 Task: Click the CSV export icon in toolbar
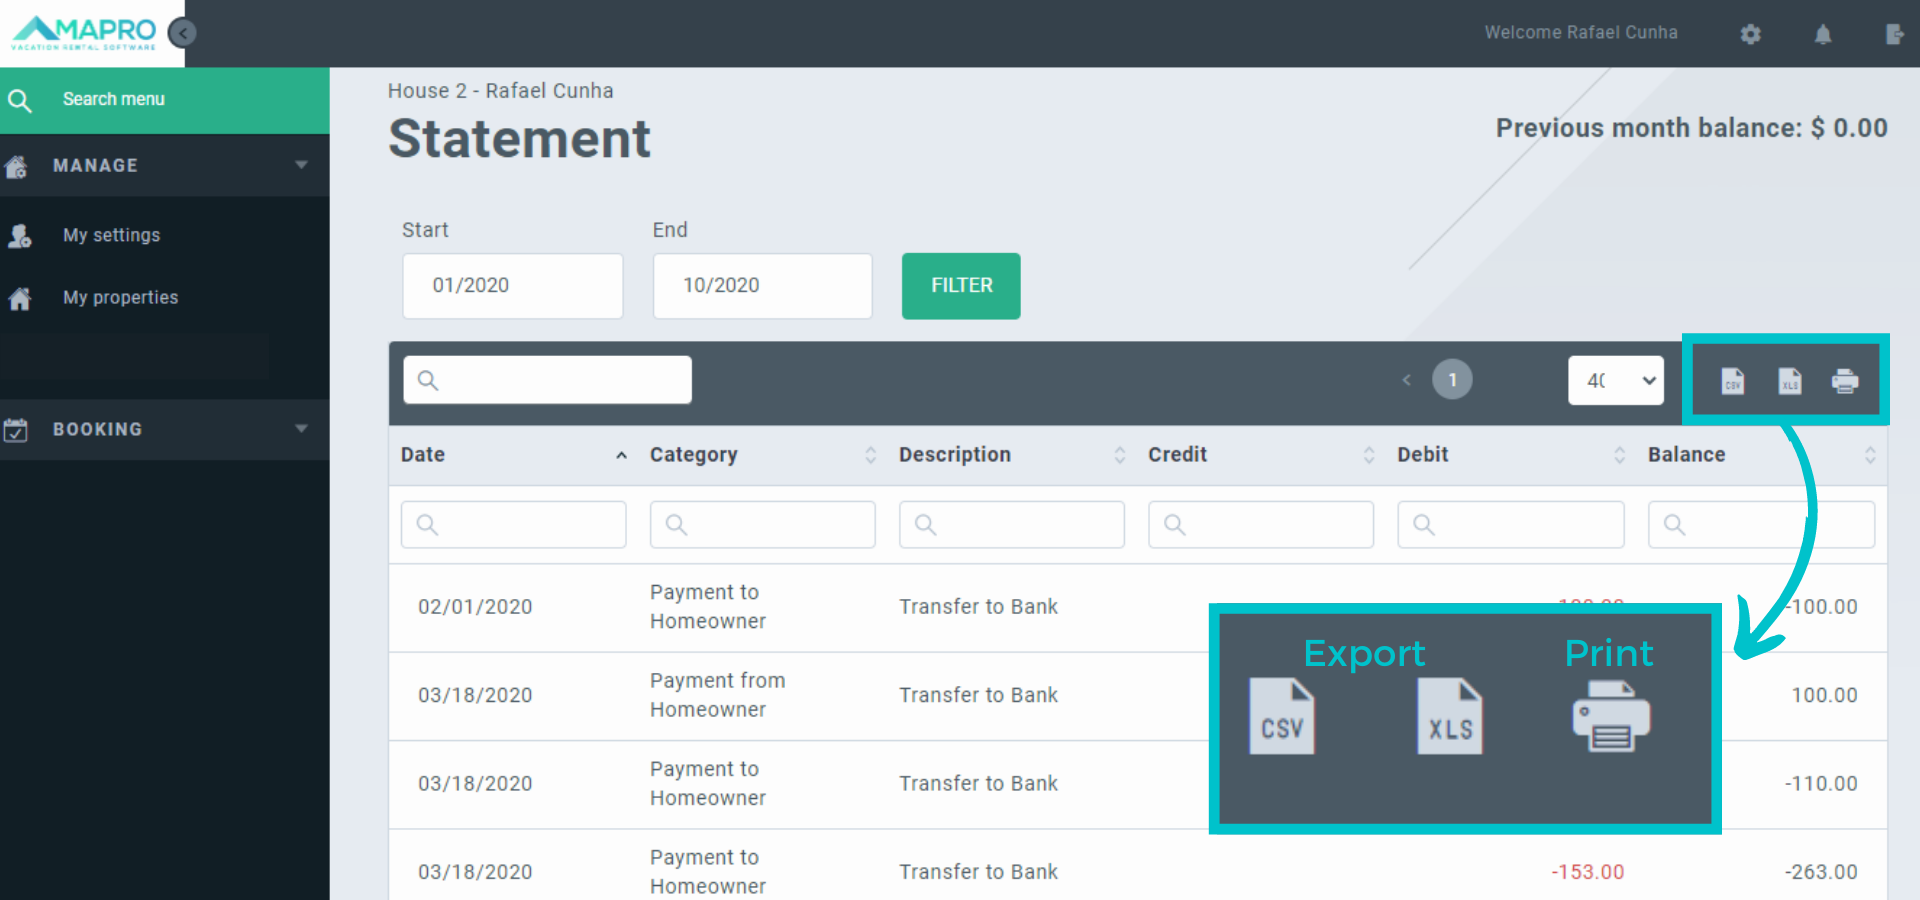click(1732, 381)
